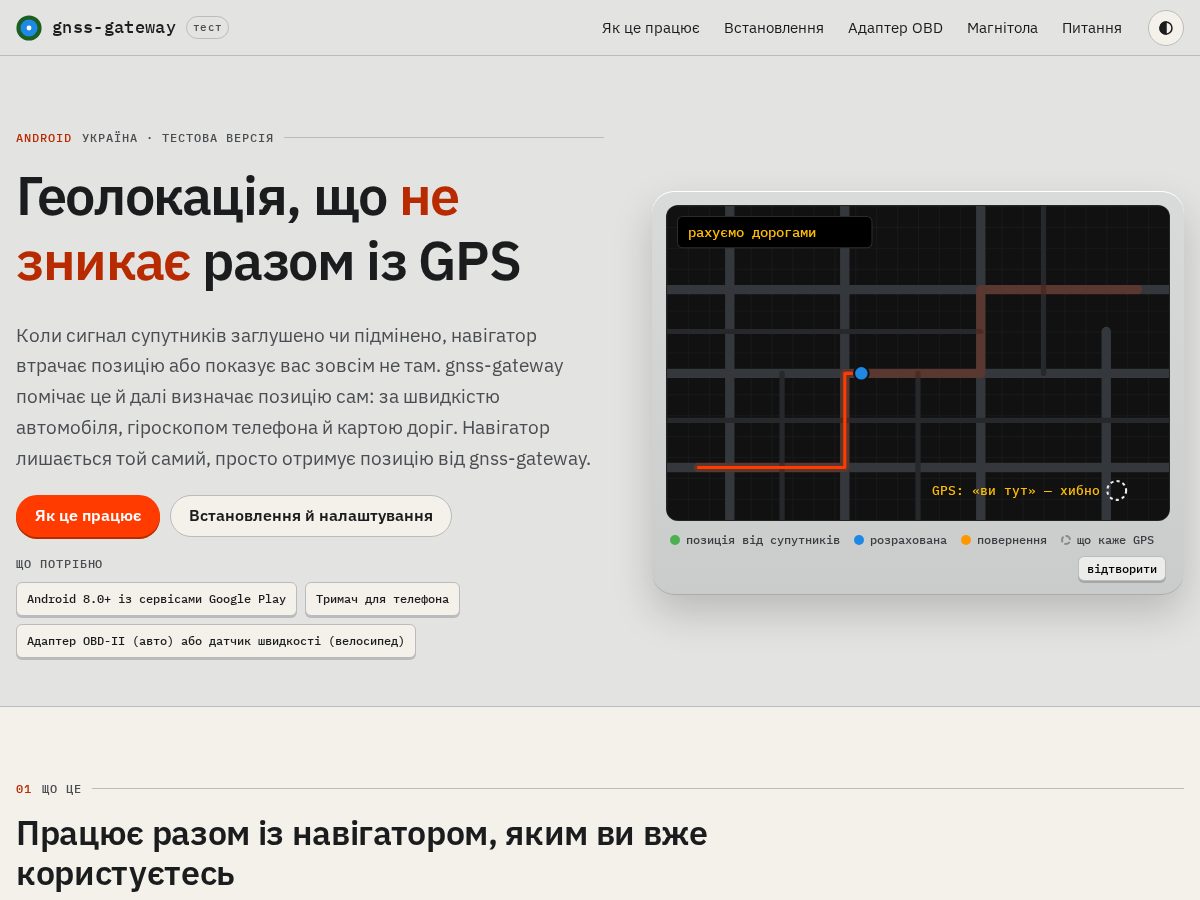Image resolution: width=1200 pixels, height=900 pixels.
Task: Click the orange 'Як це працює' button
Action: tap(88, 516)
